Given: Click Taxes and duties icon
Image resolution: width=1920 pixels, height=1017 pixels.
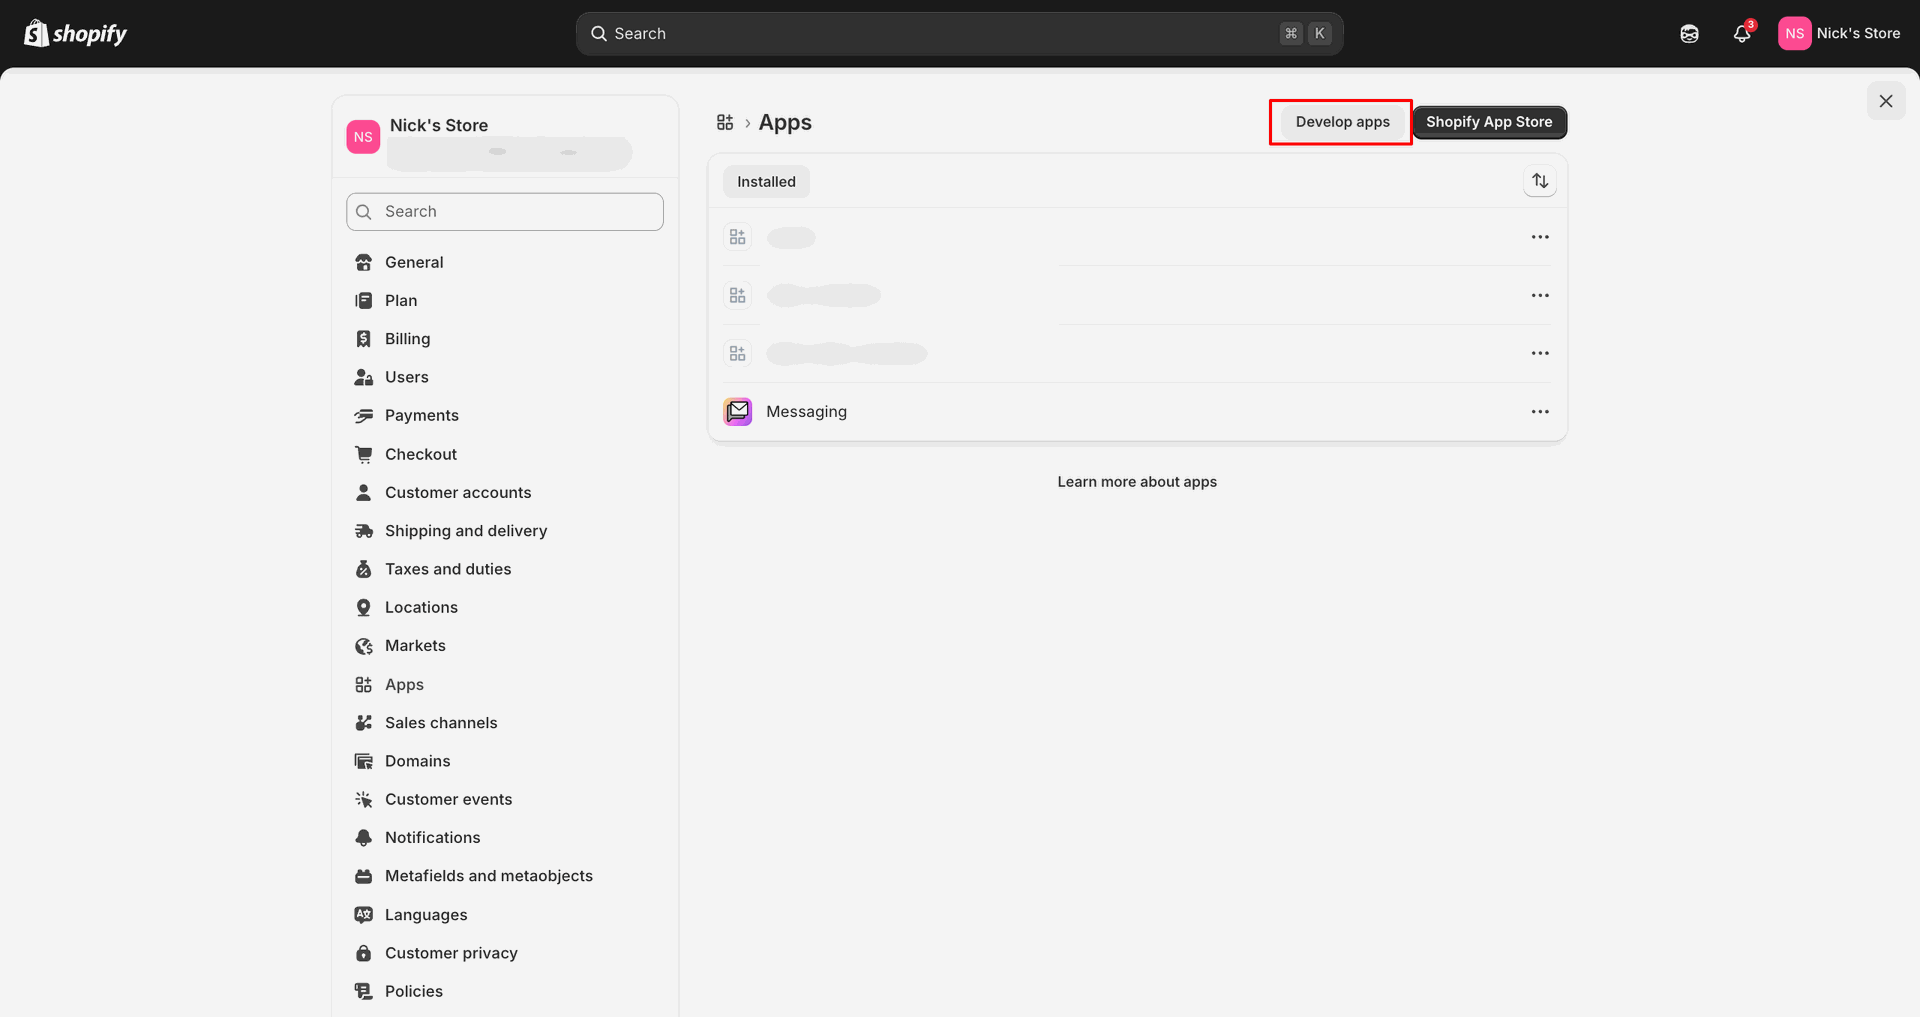Looking at the screenshot, I should click(364, 569).
